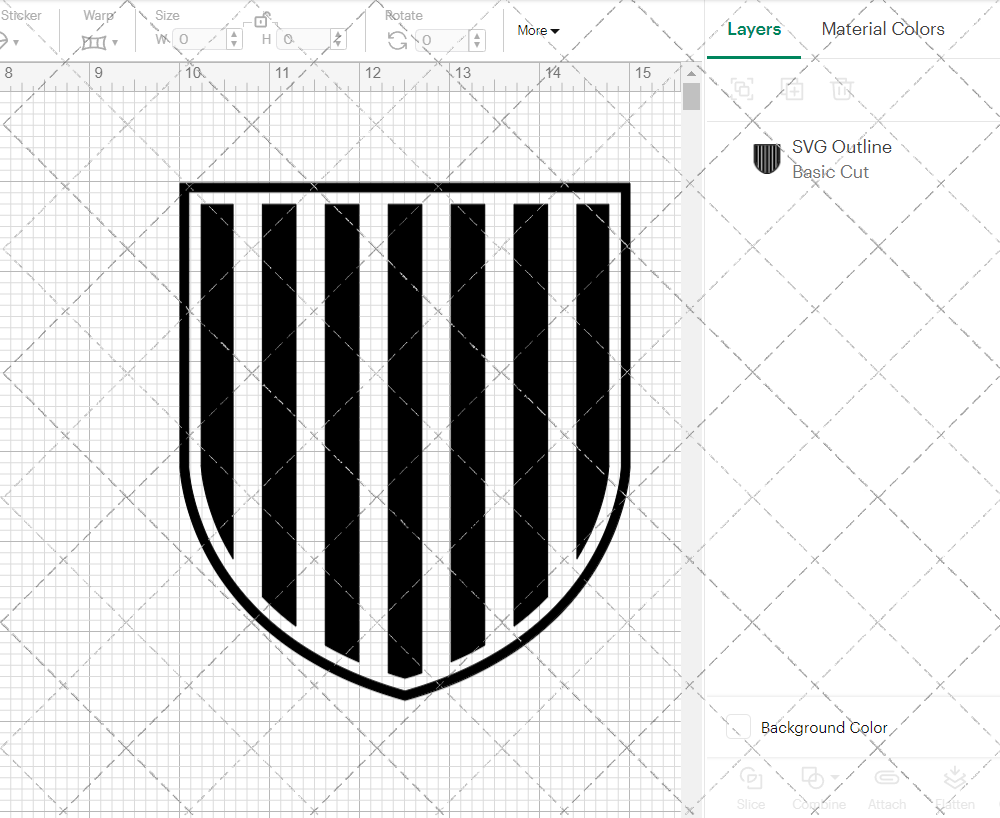The image size is (1000, 818).
Task: Open the More dropdown menu
Action: click(x=538, y=30)
